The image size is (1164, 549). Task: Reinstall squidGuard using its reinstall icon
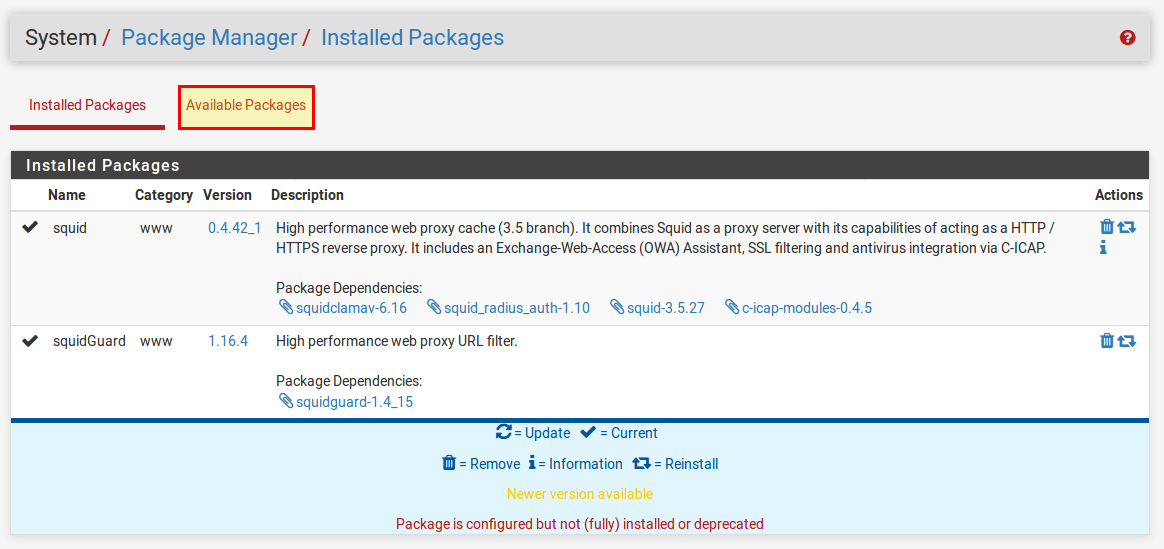pos(1127,341)
